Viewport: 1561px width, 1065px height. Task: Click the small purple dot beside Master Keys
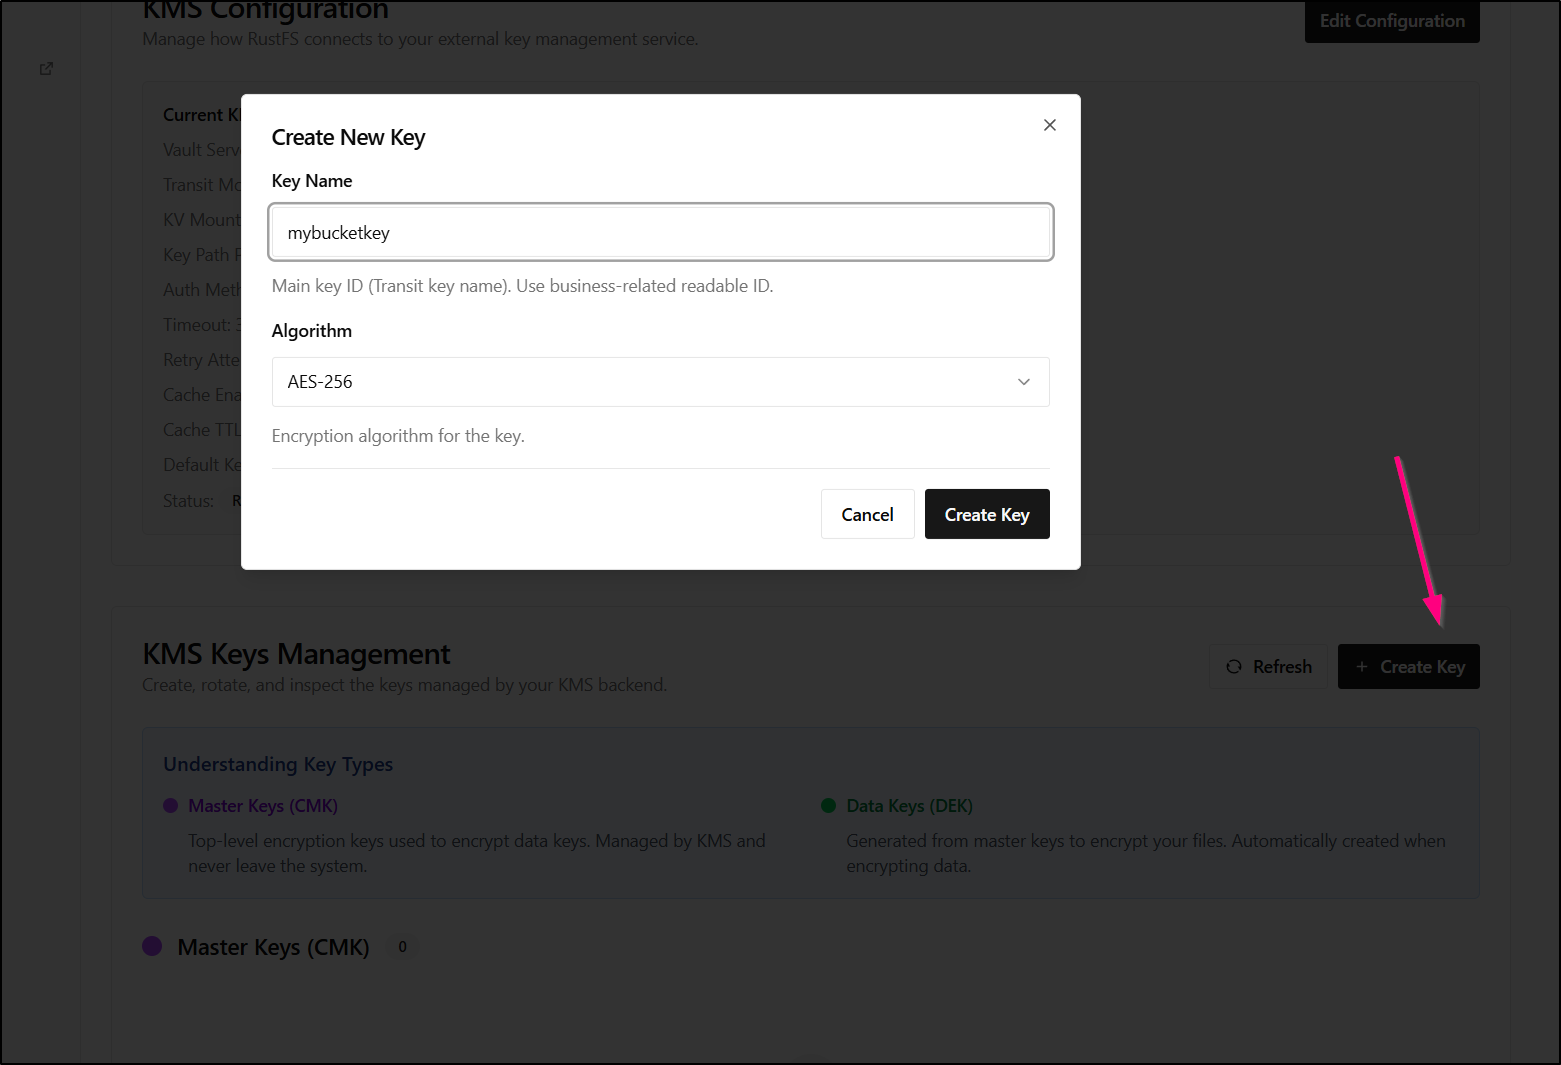coord(171,806)
